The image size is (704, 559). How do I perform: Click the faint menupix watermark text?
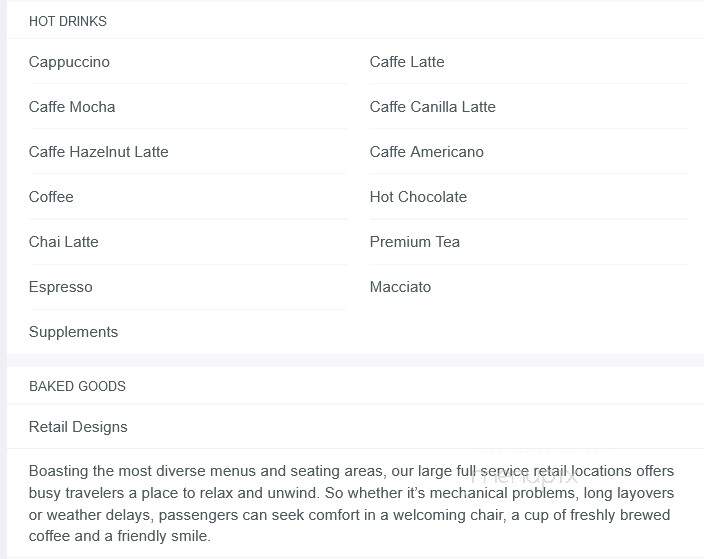click(524, 476)
